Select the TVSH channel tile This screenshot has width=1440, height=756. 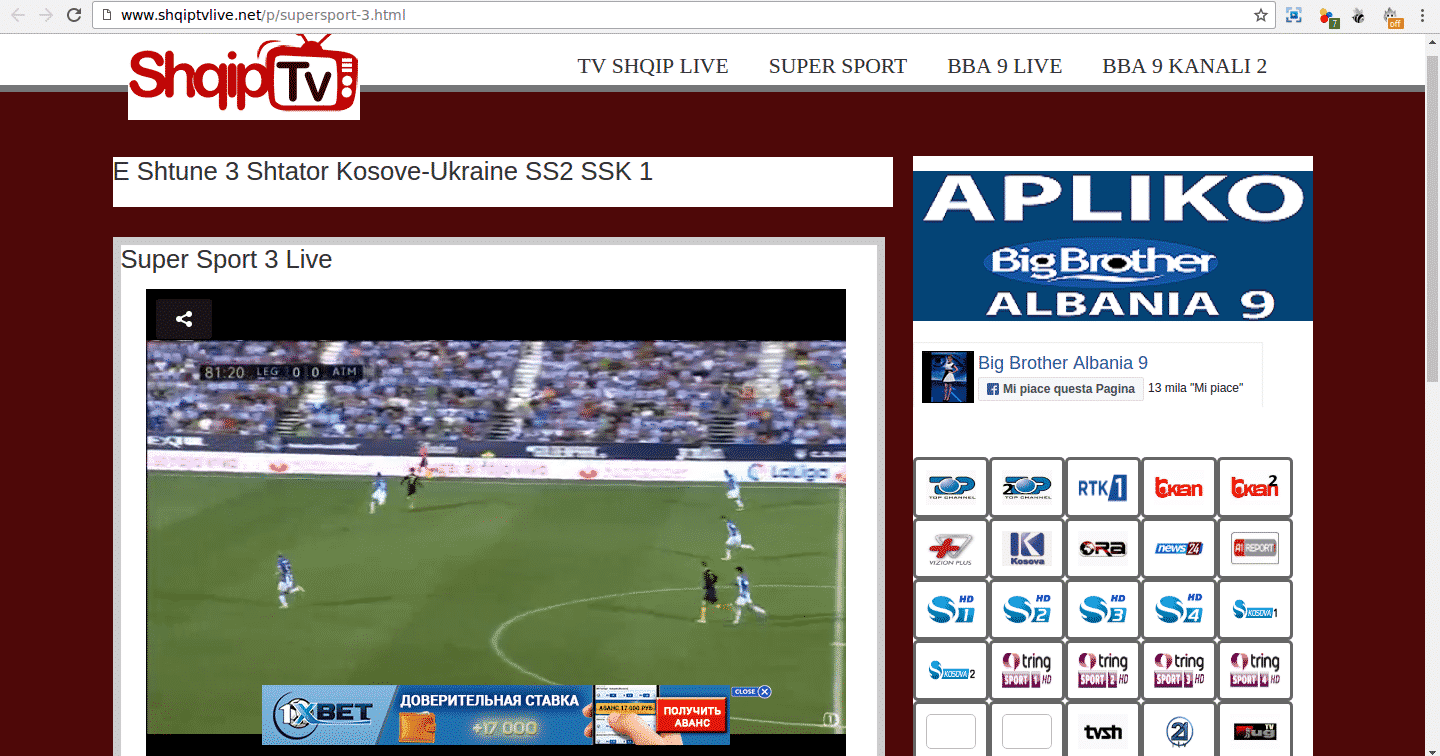[x=1103, y=730]
